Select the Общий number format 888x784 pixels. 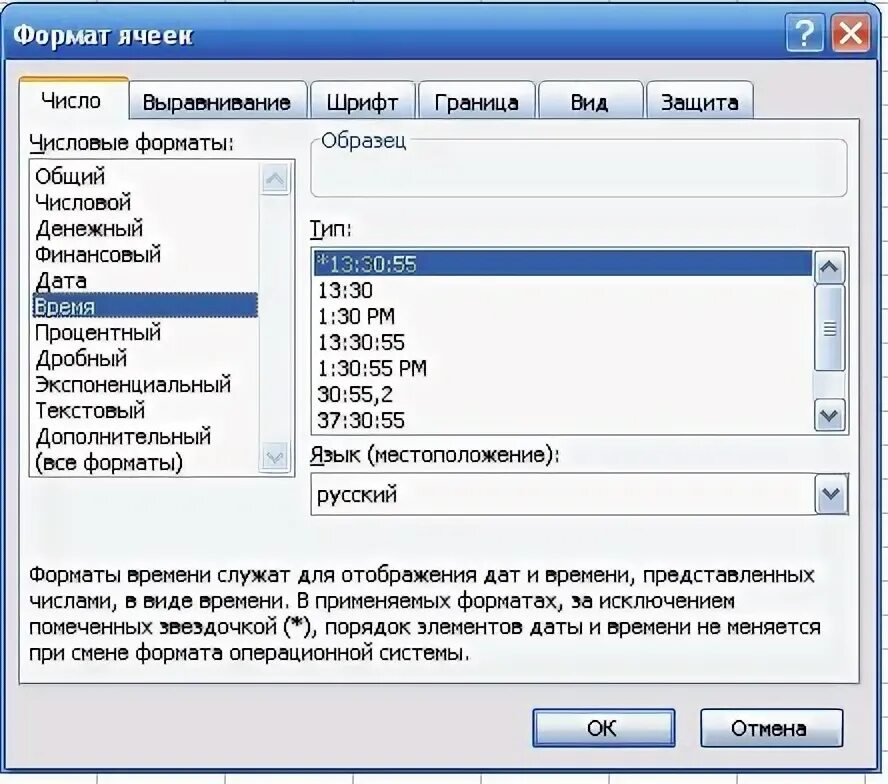click(145, 176)
